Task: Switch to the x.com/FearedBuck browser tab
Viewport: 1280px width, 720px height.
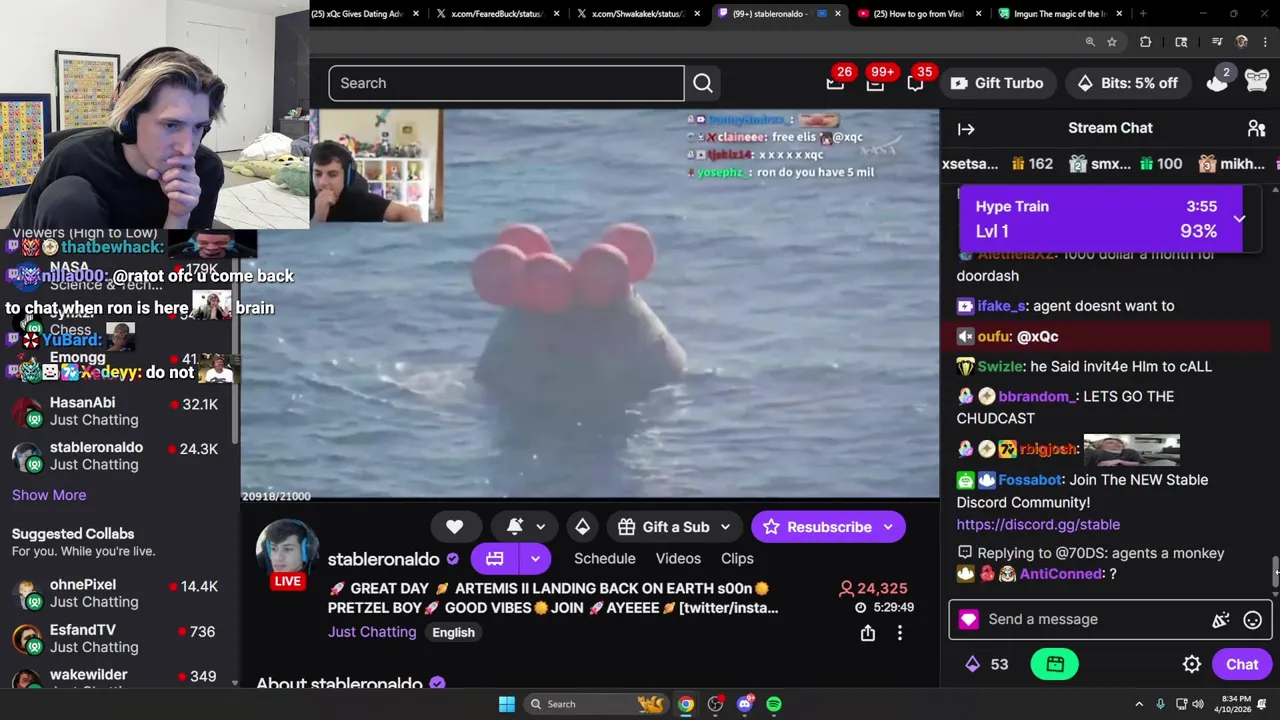Action: pos(497,14)
